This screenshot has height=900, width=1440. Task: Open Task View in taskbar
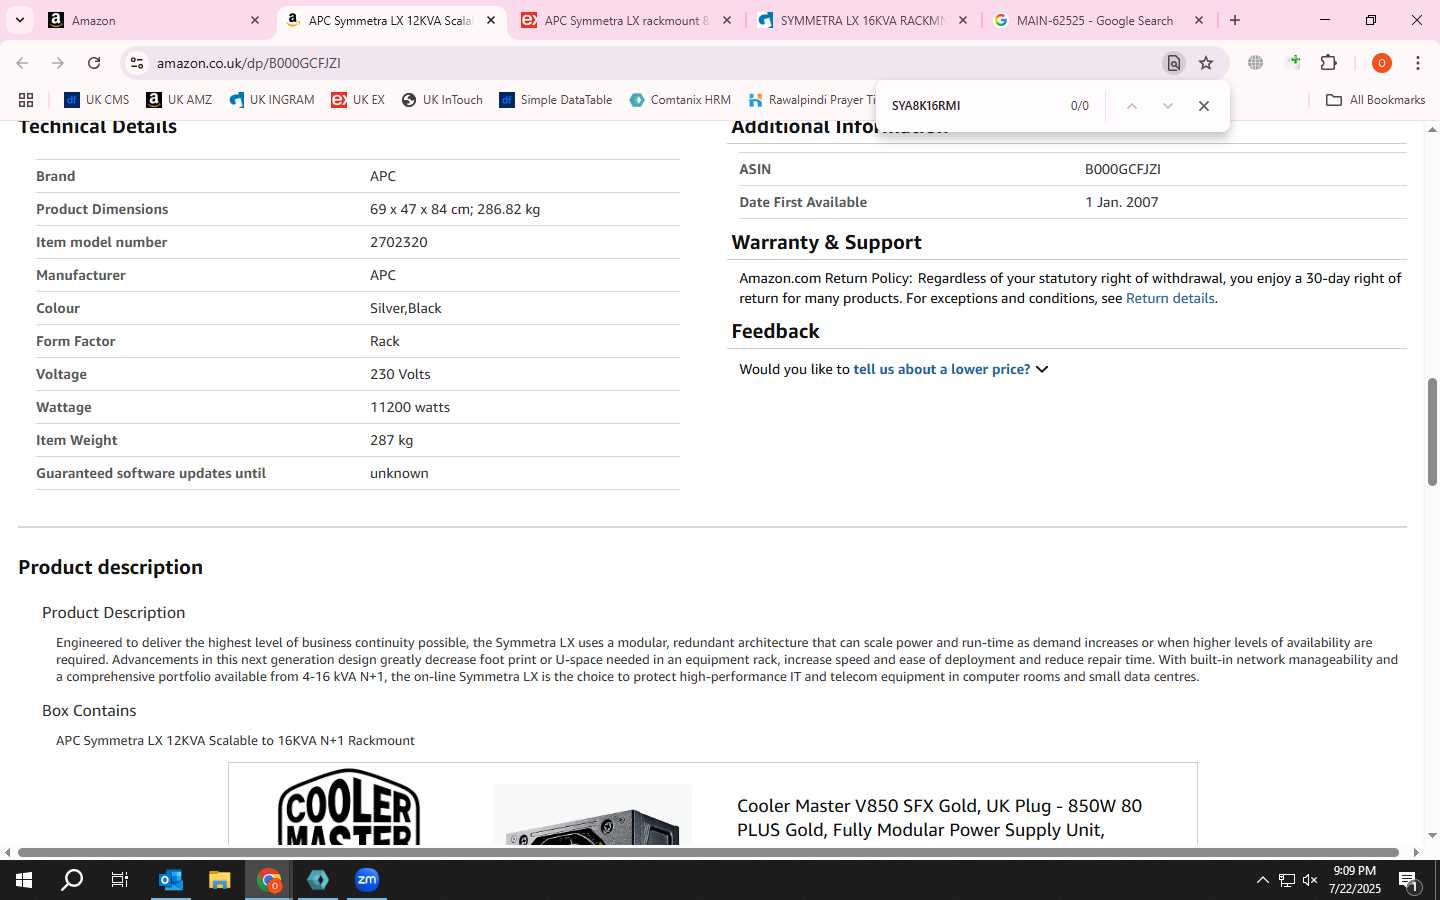(x=120, y=880)
